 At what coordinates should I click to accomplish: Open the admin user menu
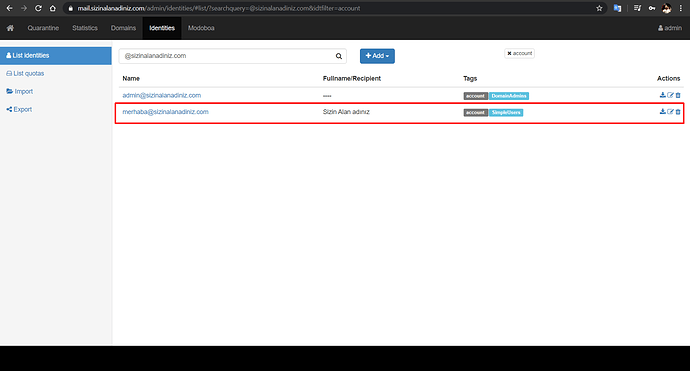click(x=670, y=28)
